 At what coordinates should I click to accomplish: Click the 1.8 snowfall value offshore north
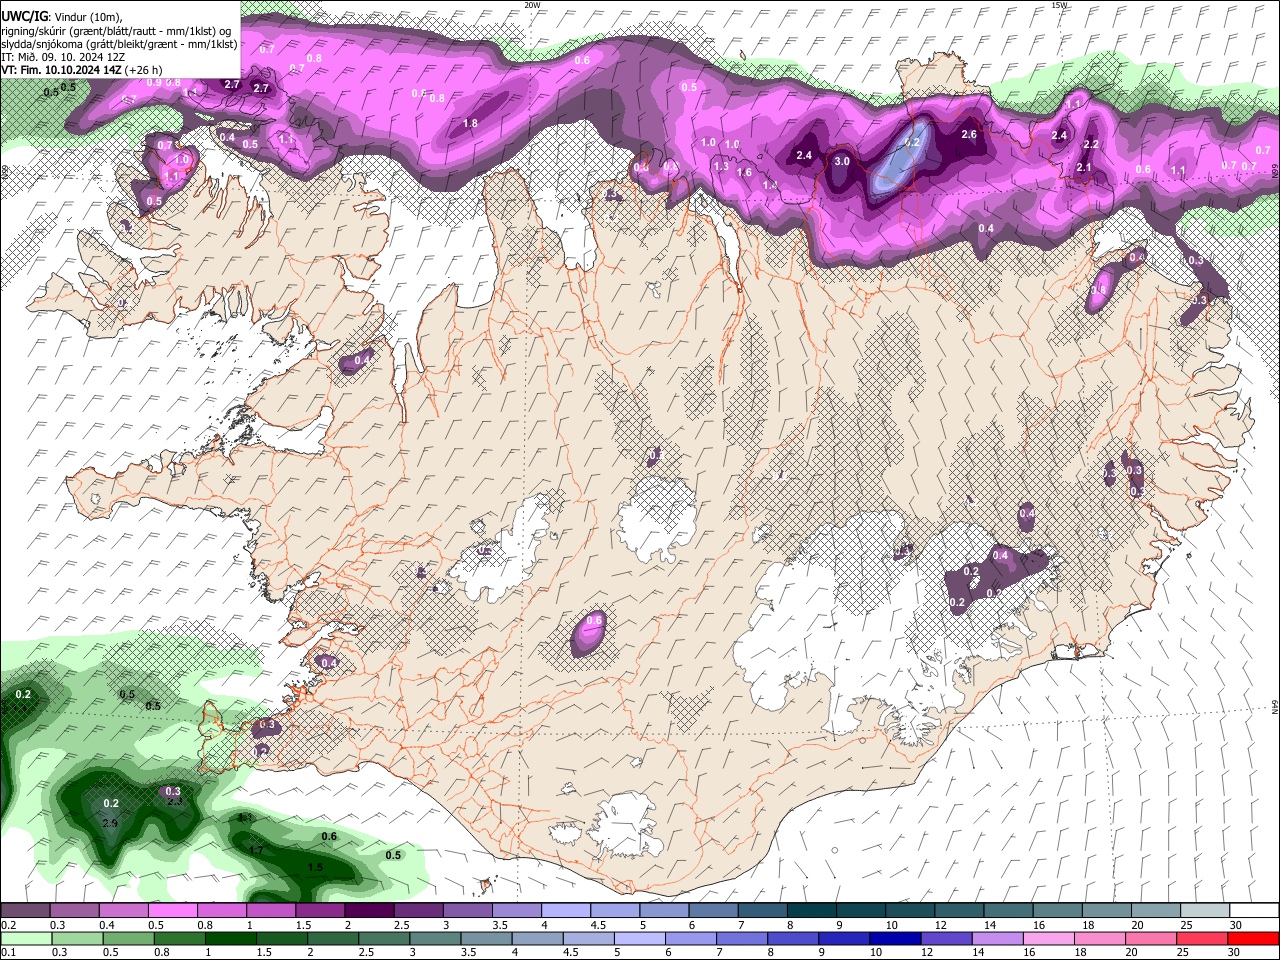coord(470,124)
